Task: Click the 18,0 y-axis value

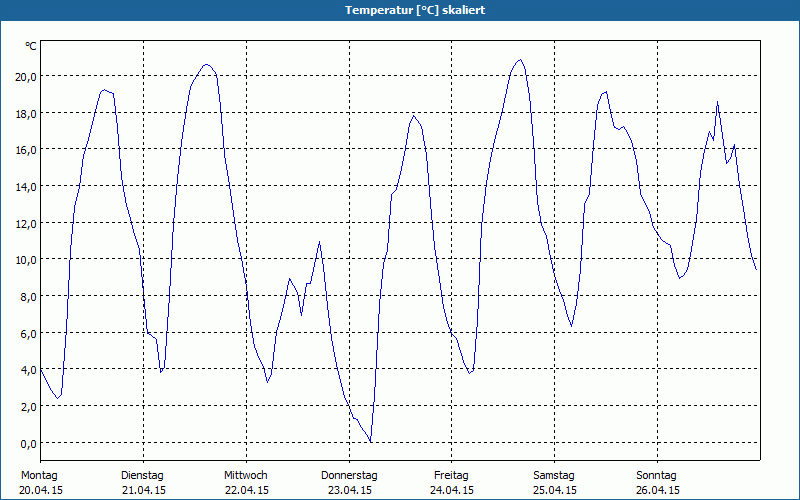Action: click(x=28, y=113)
